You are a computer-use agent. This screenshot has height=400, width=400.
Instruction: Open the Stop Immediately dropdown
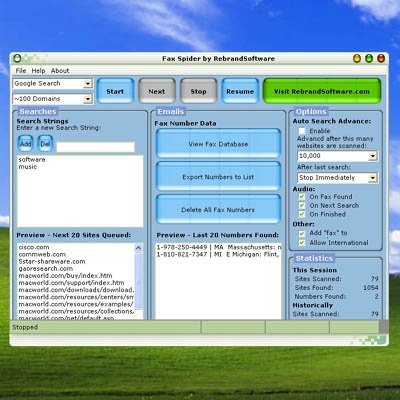click(337, 178)
